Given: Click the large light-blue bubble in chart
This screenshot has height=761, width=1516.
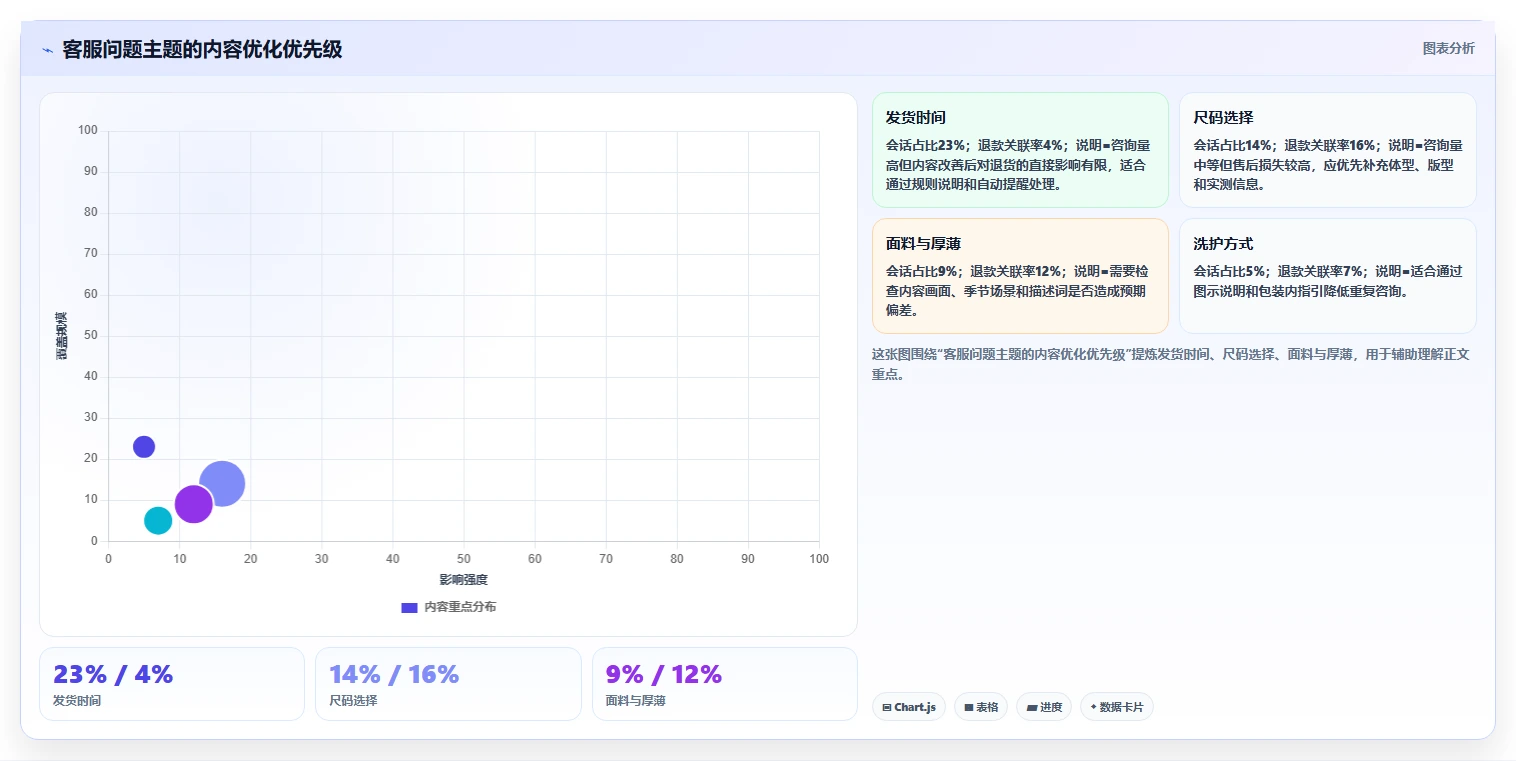Looking at the screenshot, I should [x=222, y=484].
